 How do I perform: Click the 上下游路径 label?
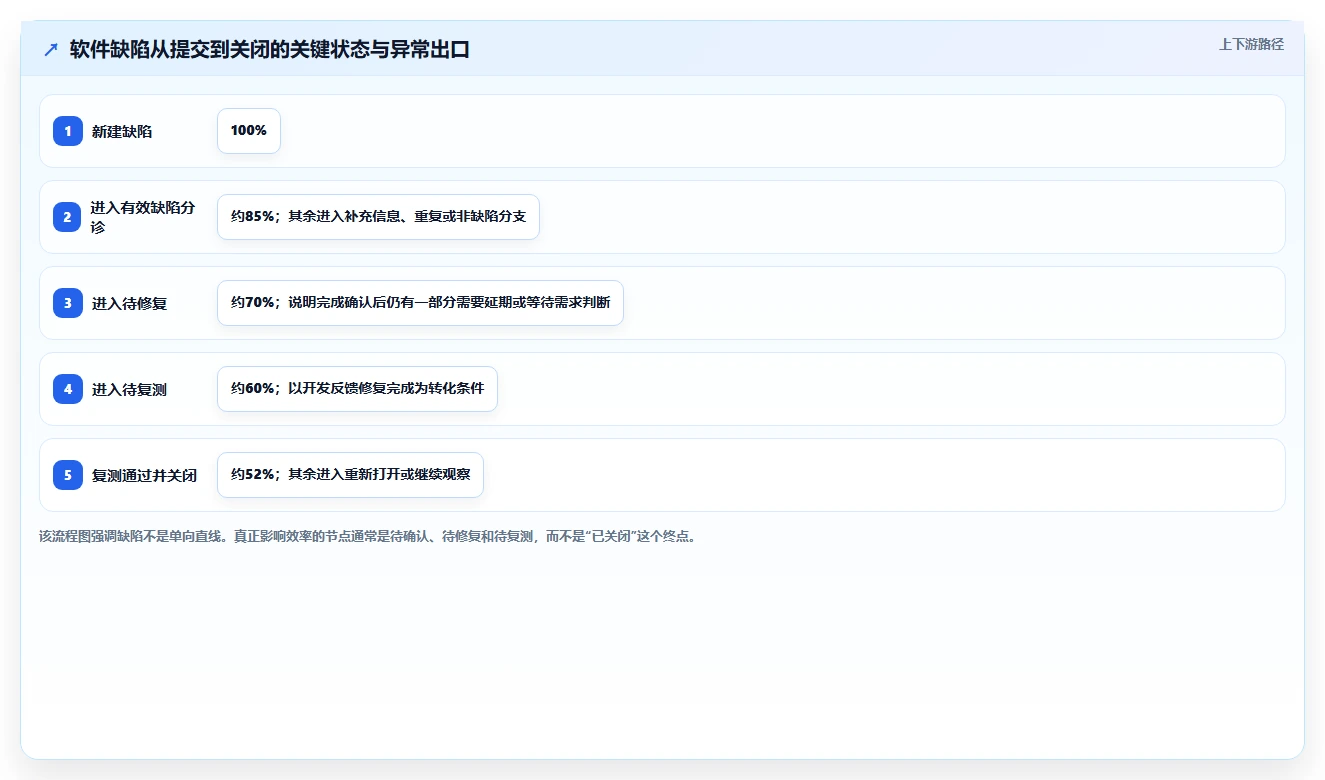click(1251, 45)
